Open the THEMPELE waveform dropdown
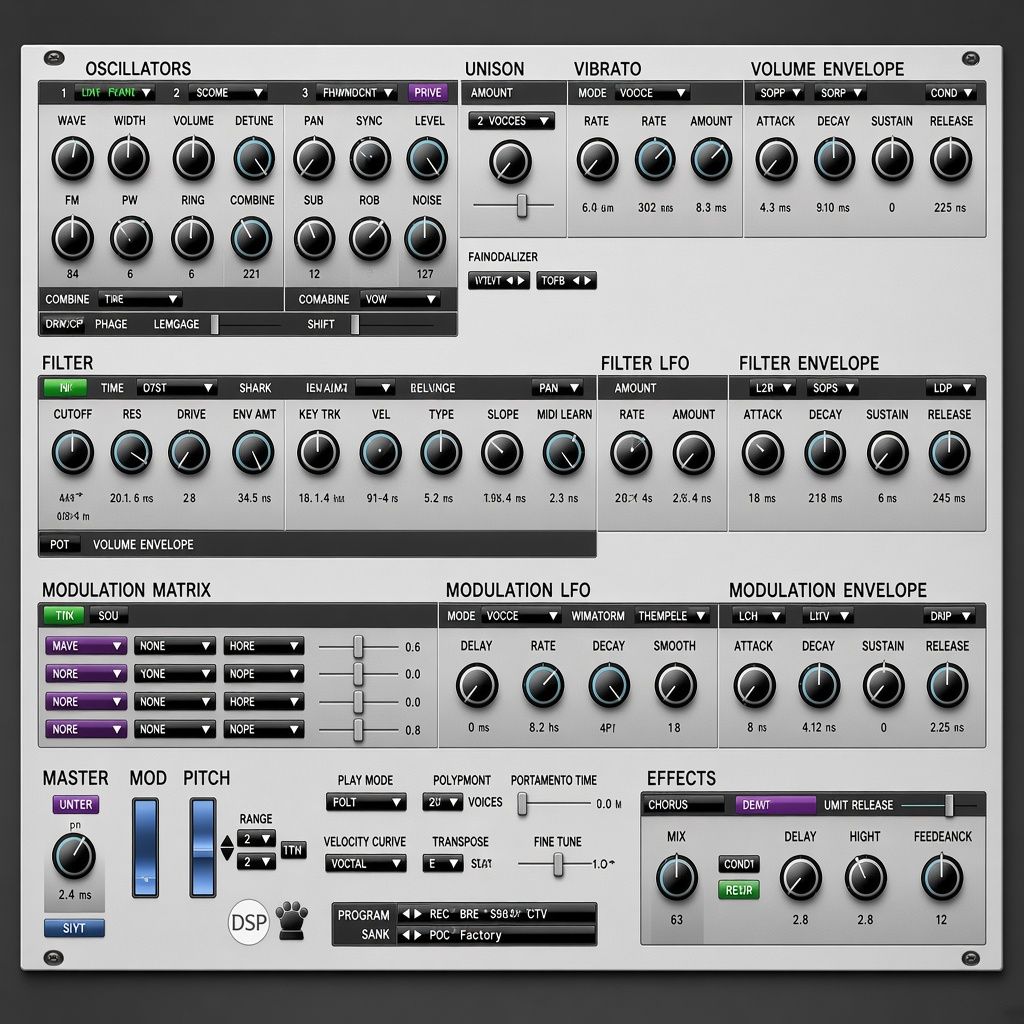 point(672,616)
